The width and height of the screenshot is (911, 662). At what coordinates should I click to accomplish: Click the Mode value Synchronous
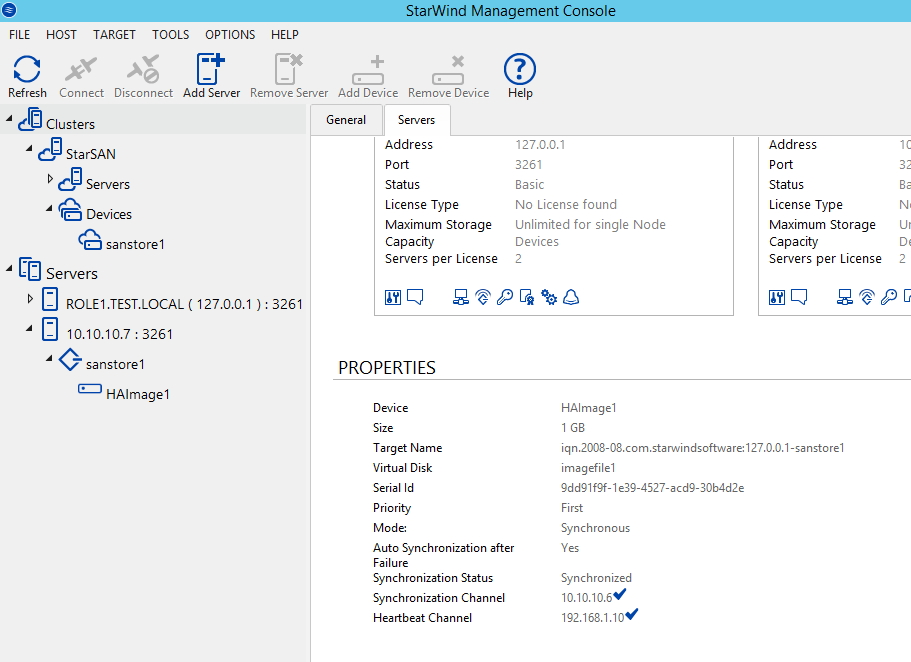[x=596, y=528]
